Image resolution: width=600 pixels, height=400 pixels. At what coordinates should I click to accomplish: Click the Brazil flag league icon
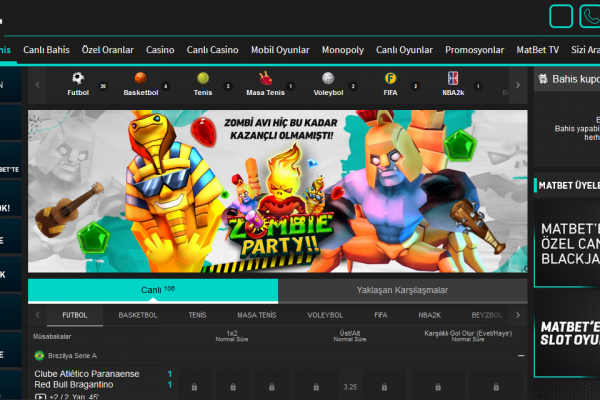tap(39, 356)
